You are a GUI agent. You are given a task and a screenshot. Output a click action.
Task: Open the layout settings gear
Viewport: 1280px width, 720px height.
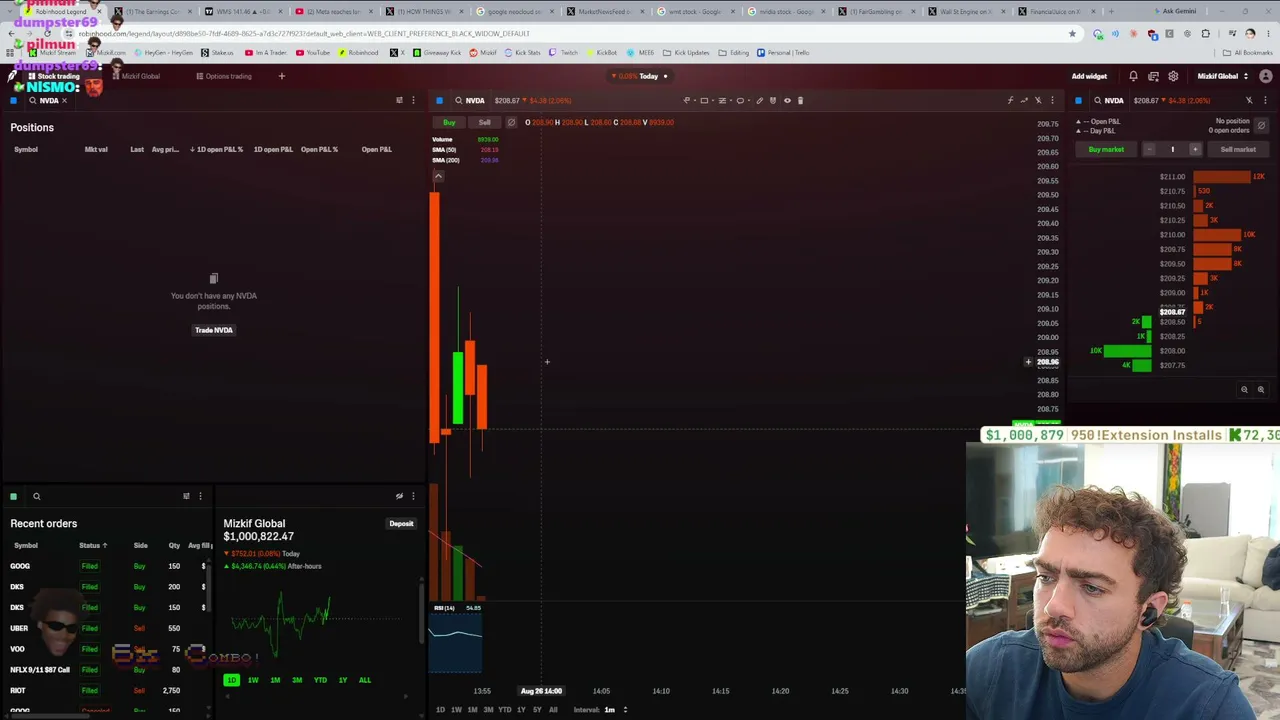[1173, 76]
